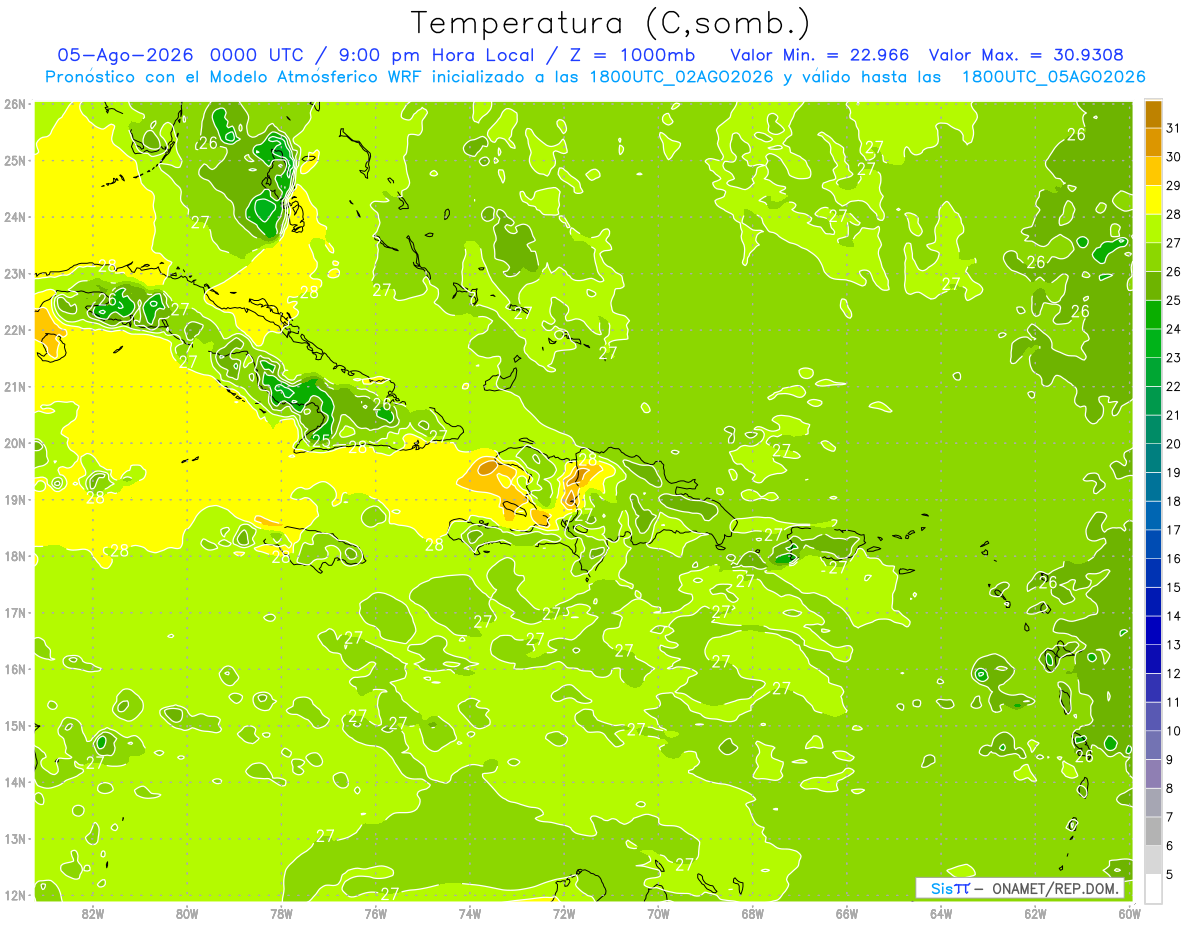
Task: Click the 18N latitude label
Action: click(15, 556)
